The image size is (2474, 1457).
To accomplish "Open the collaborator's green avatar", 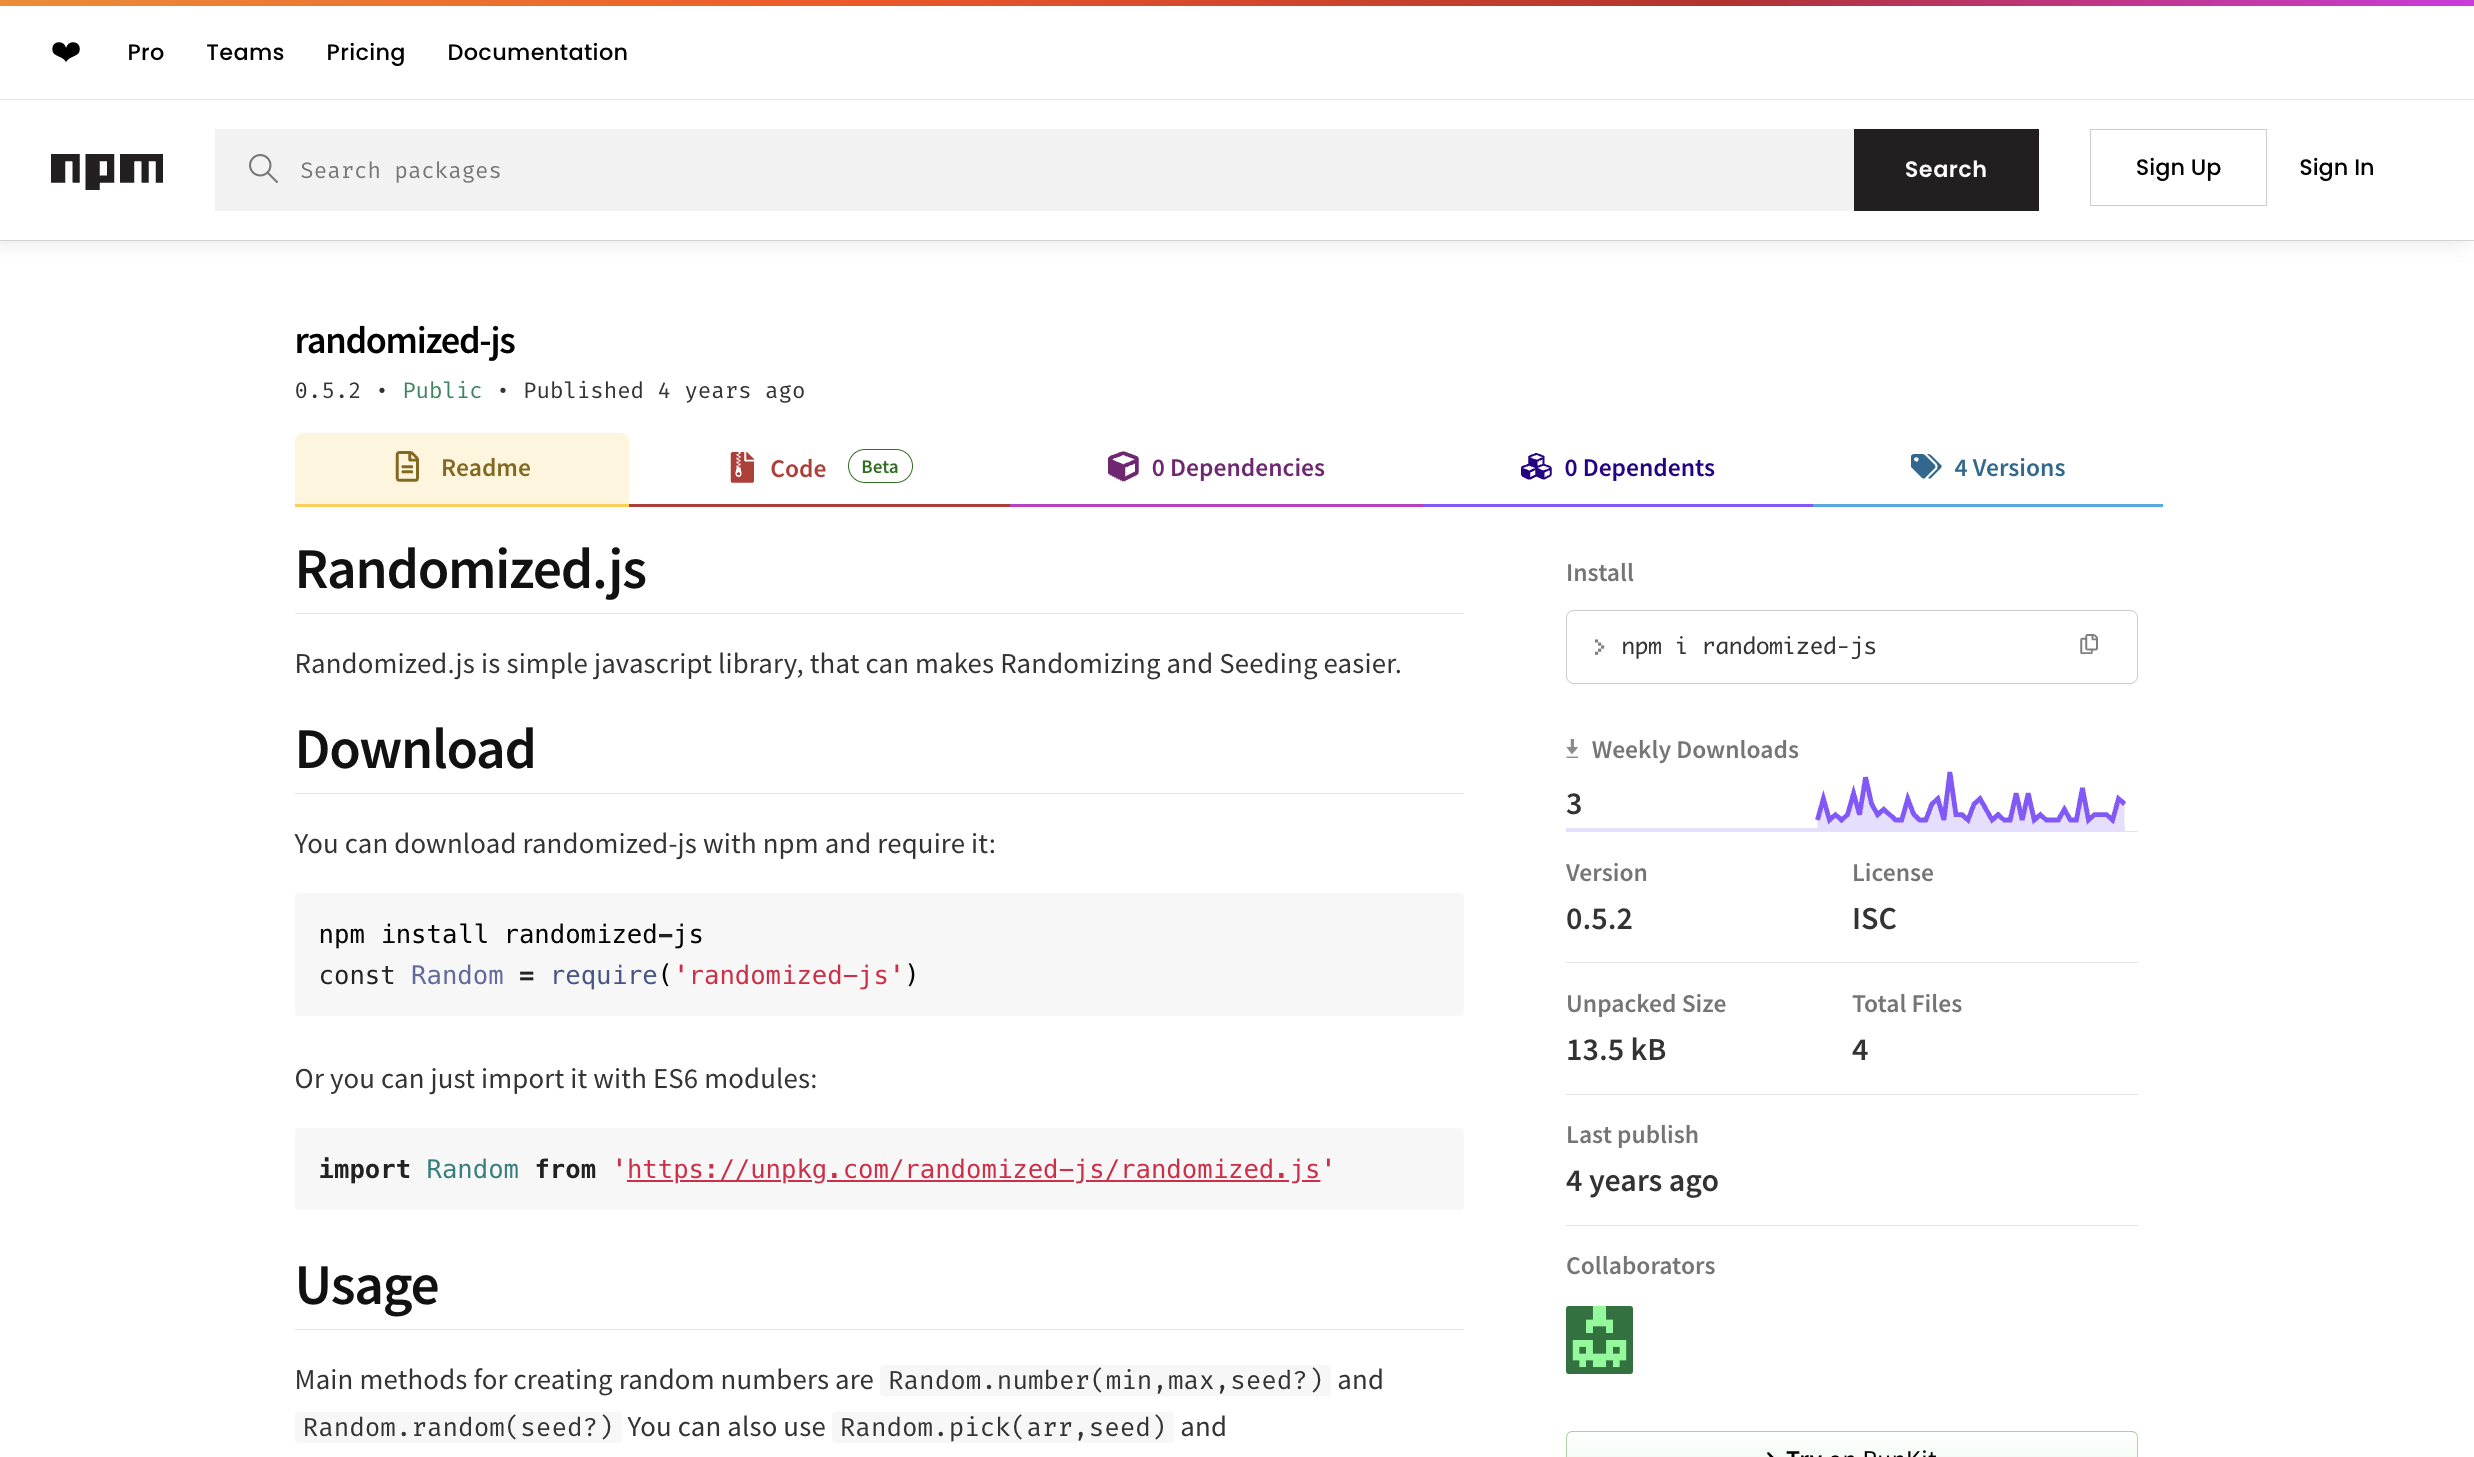I will click(1599, 1339).
